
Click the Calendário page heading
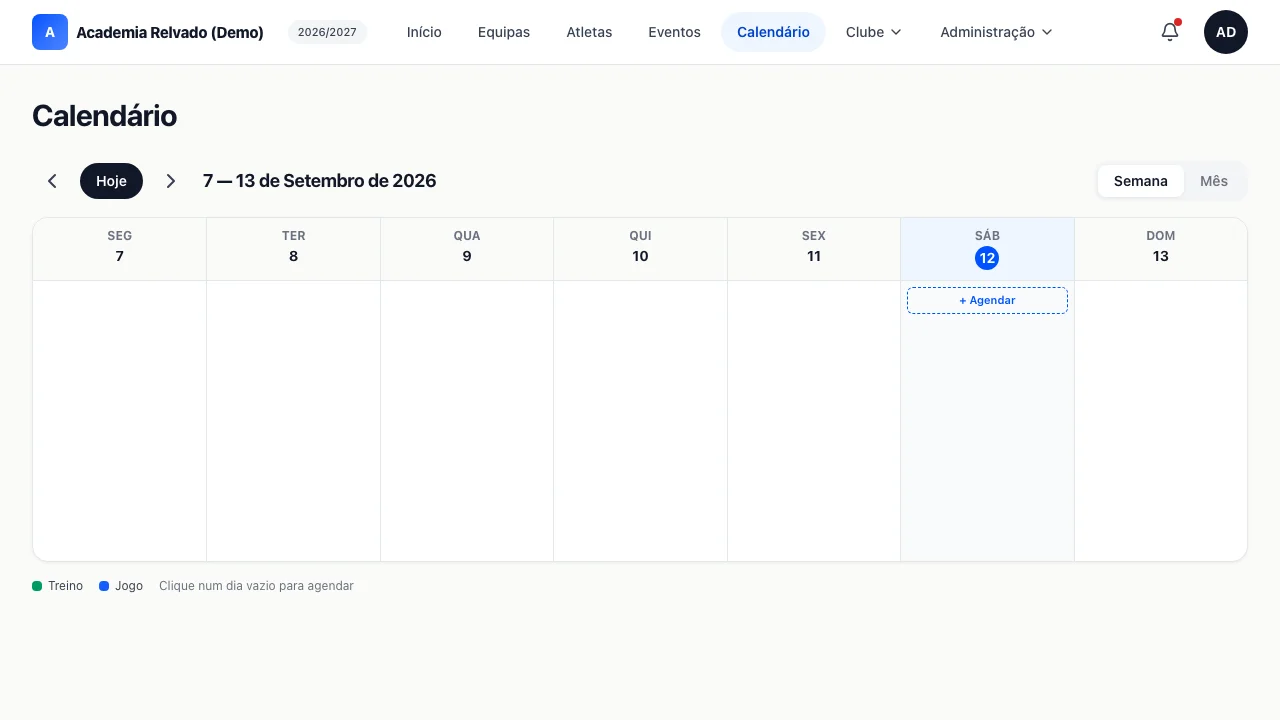coord(104,116)
